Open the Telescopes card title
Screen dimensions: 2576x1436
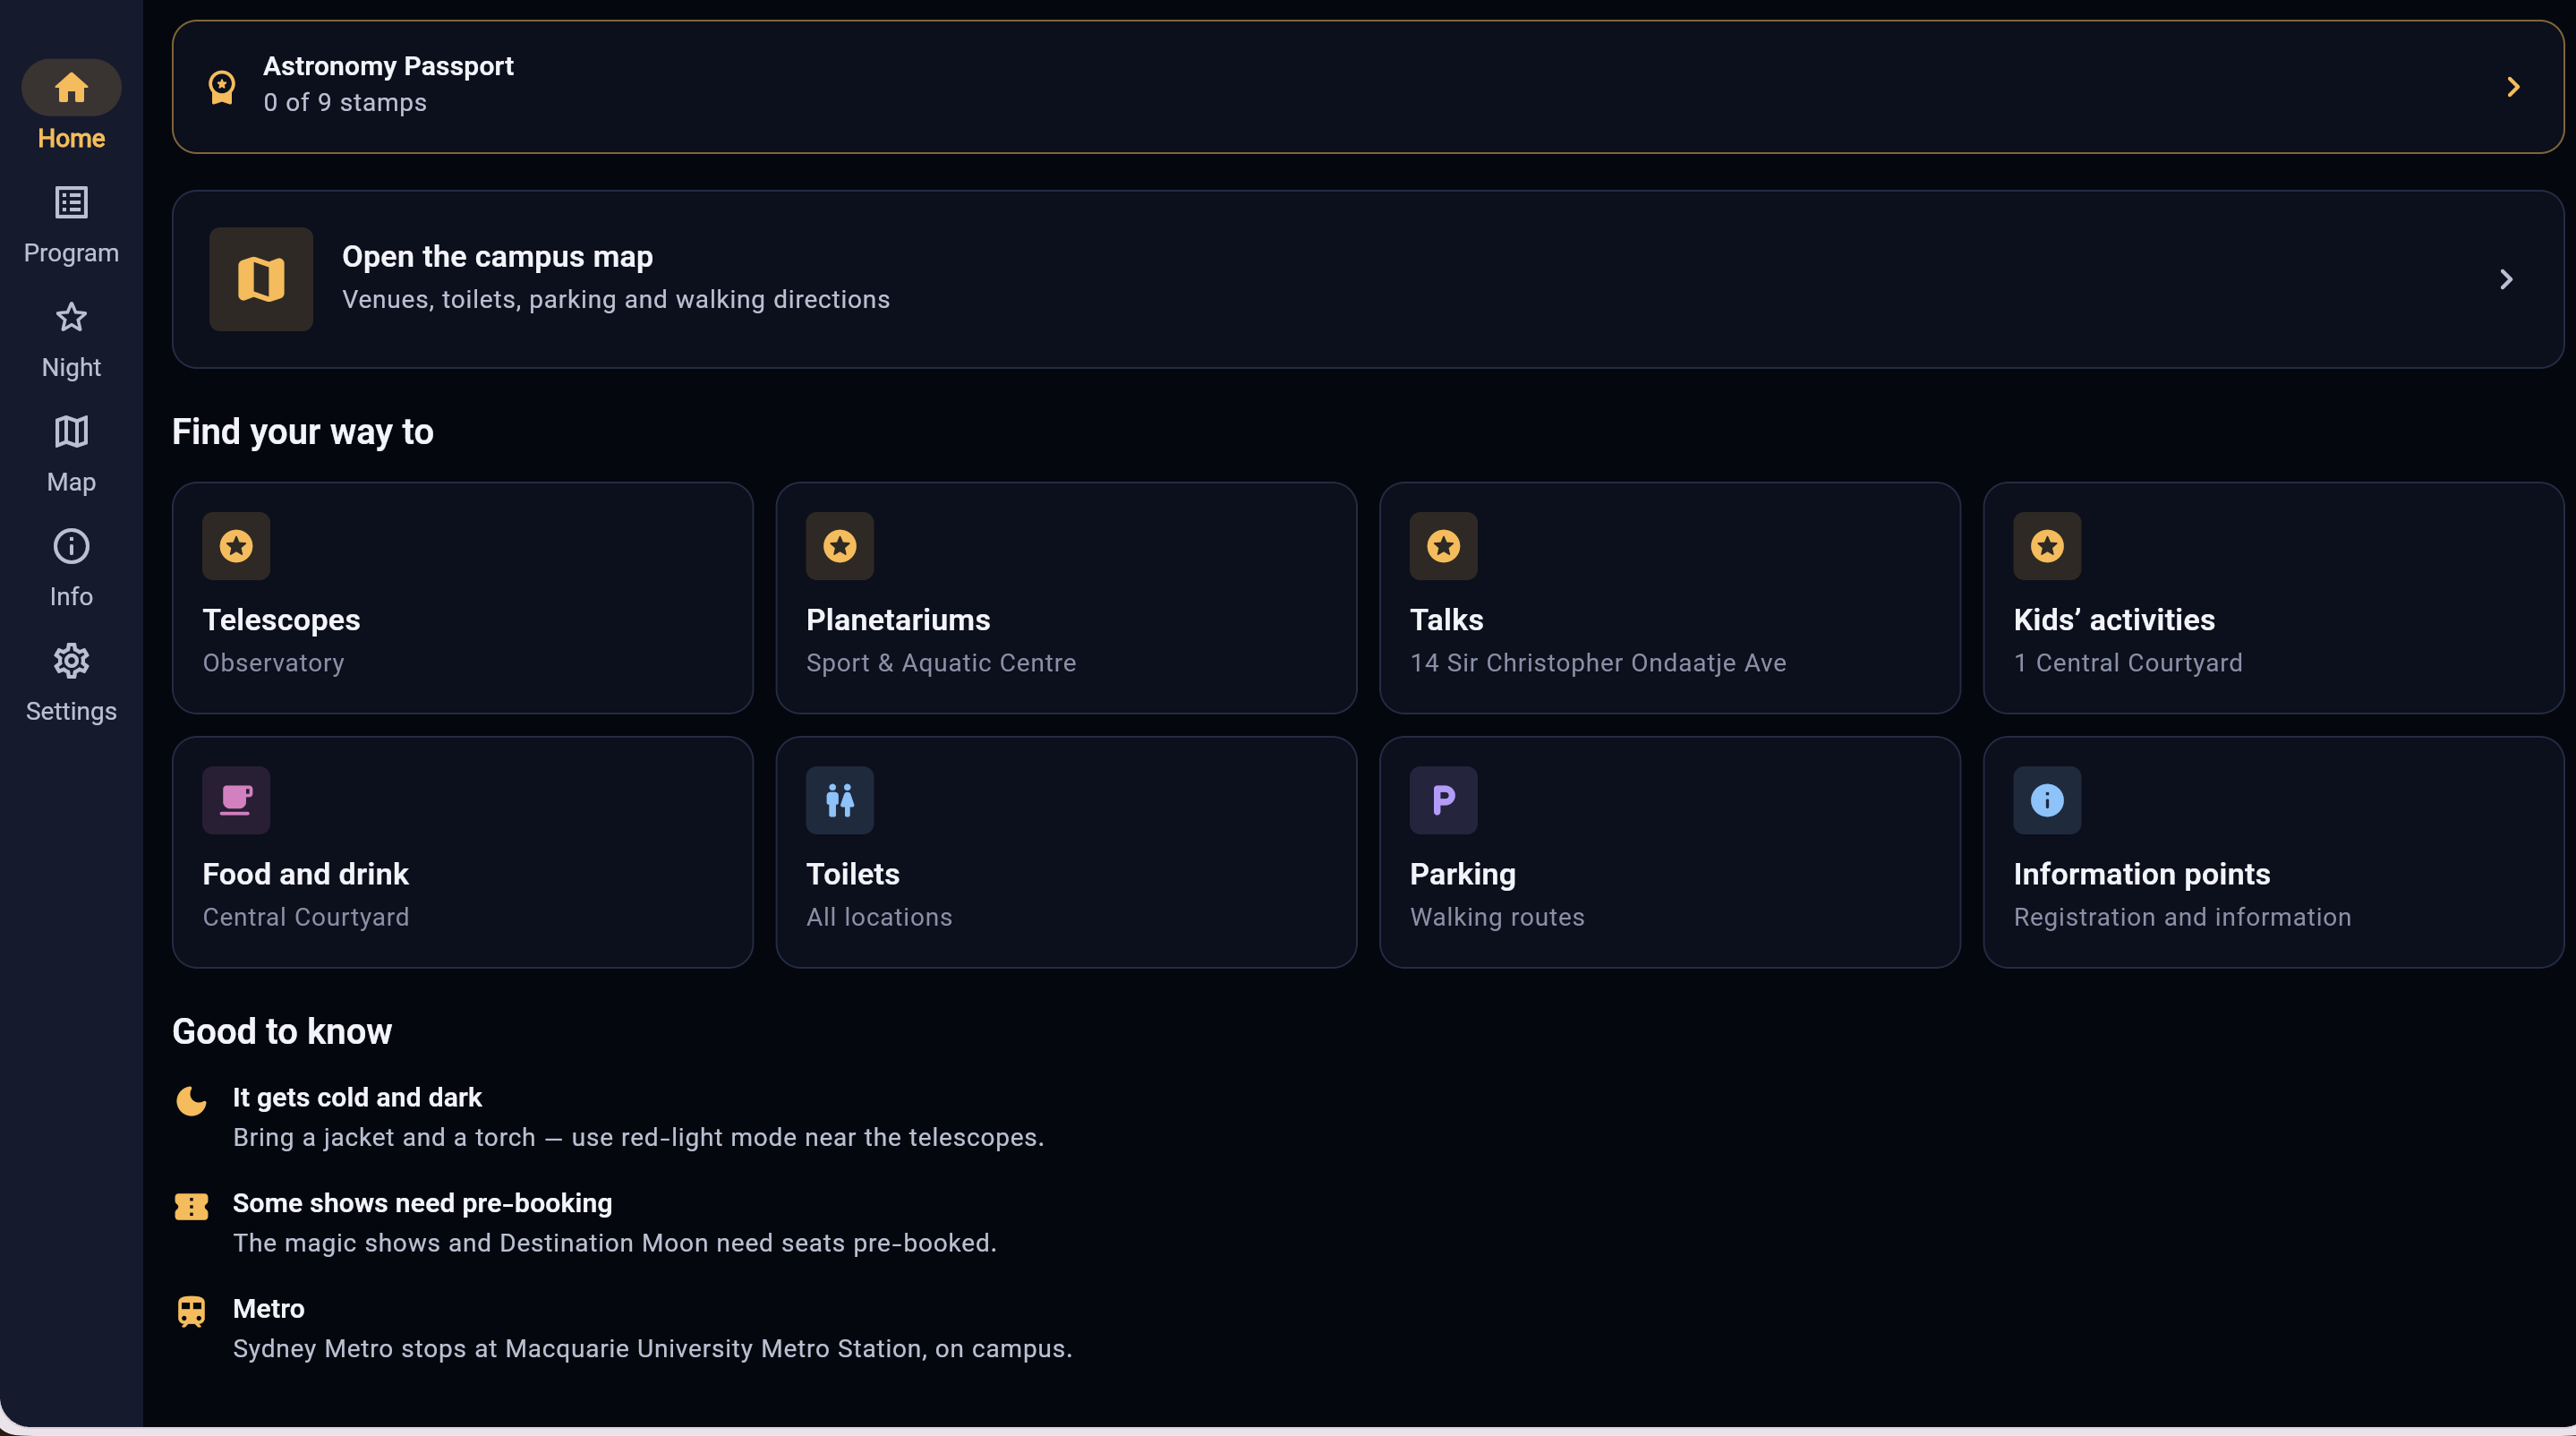(x=281, y=620)
